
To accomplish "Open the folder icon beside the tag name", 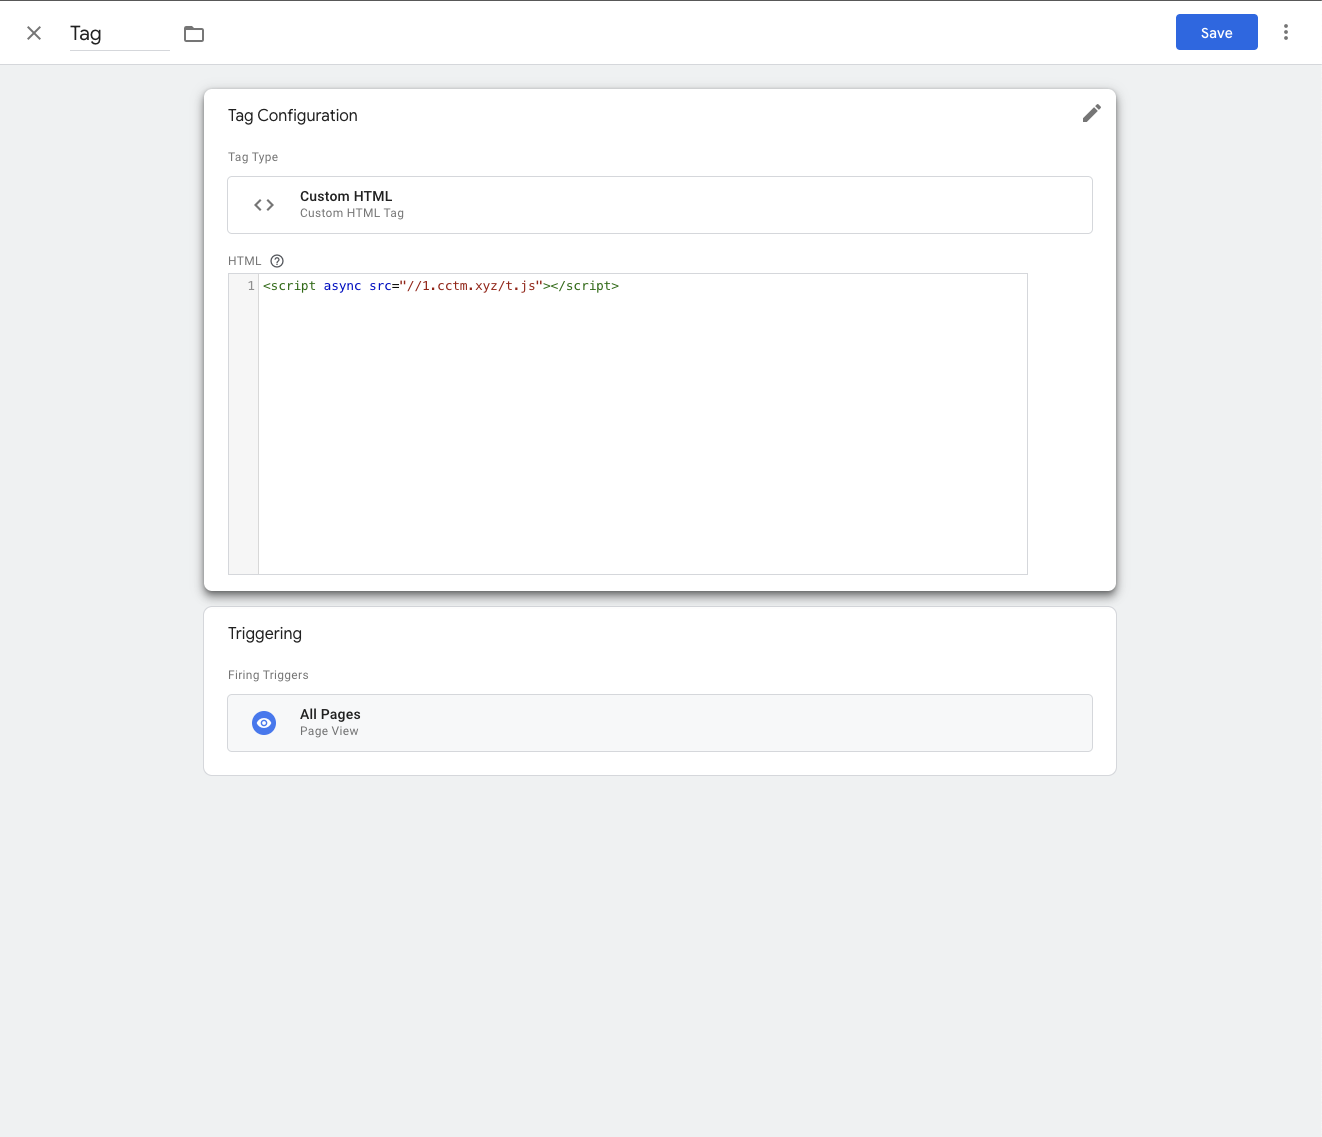I will [x=194, y=34].
